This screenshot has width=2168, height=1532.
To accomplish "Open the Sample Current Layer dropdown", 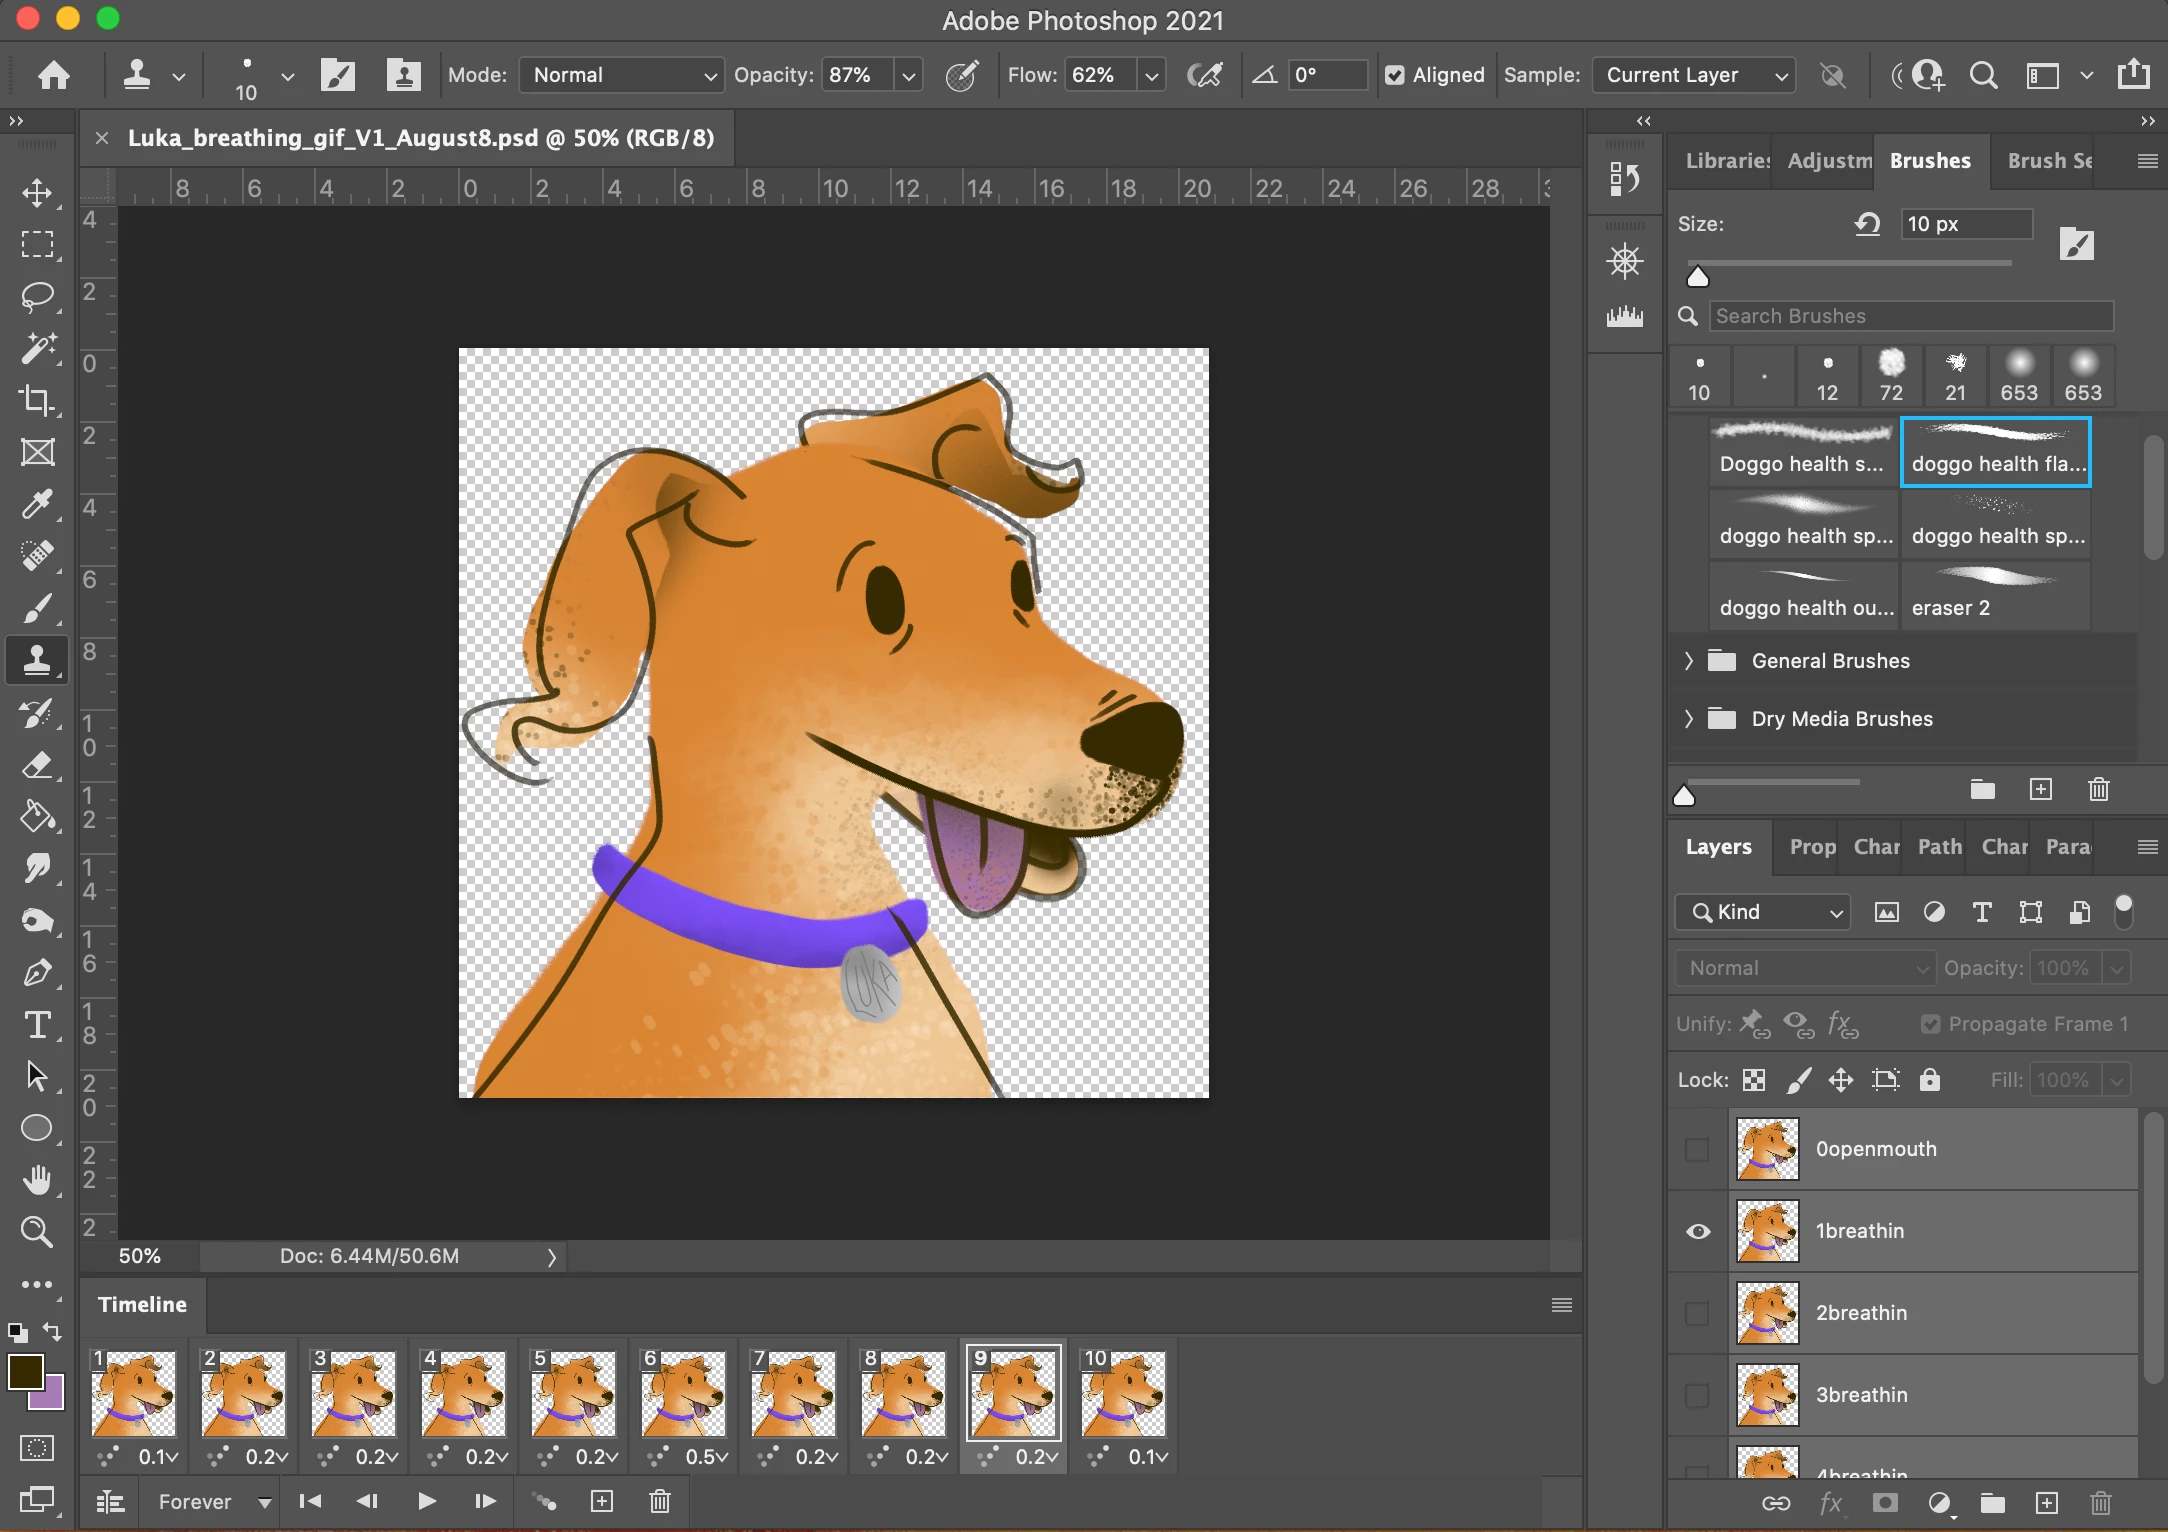I will [1694, 75].
